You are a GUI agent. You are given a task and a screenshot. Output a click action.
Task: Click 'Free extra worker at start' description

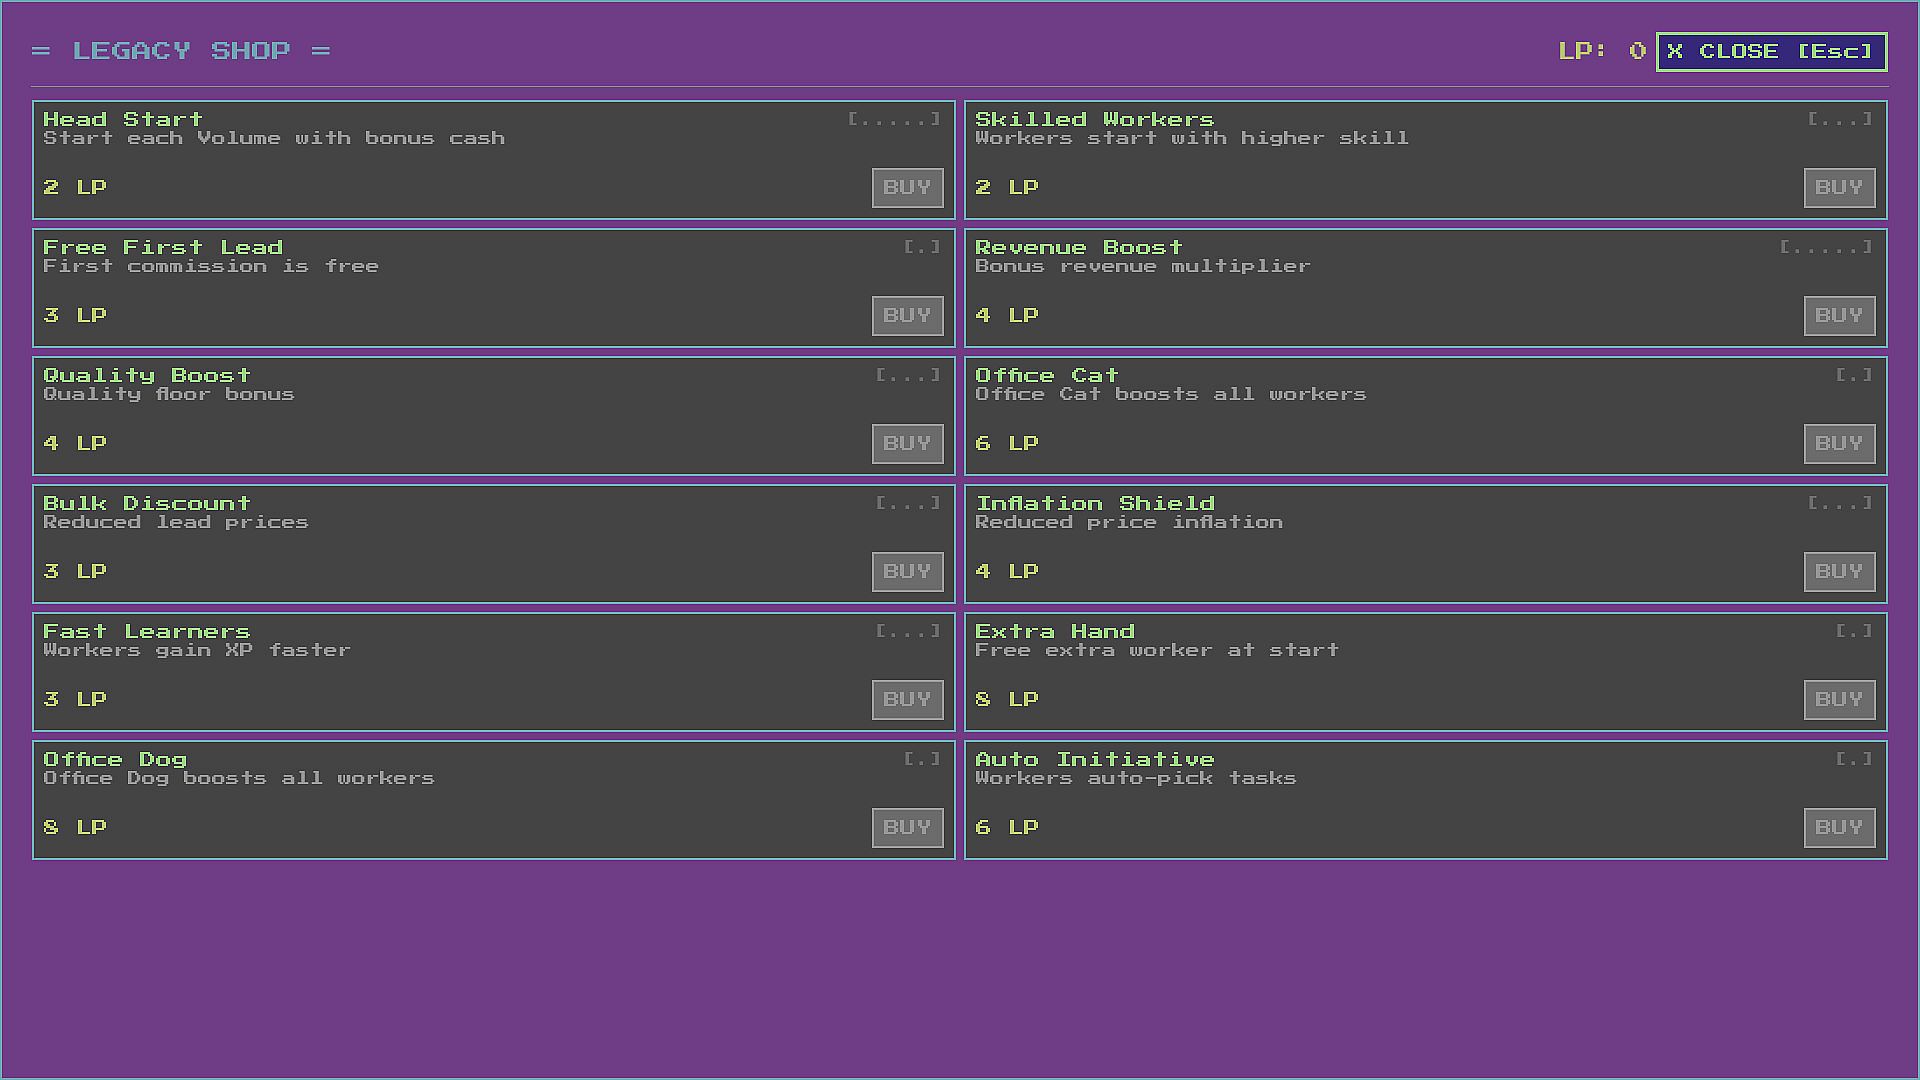[1157, 650]
